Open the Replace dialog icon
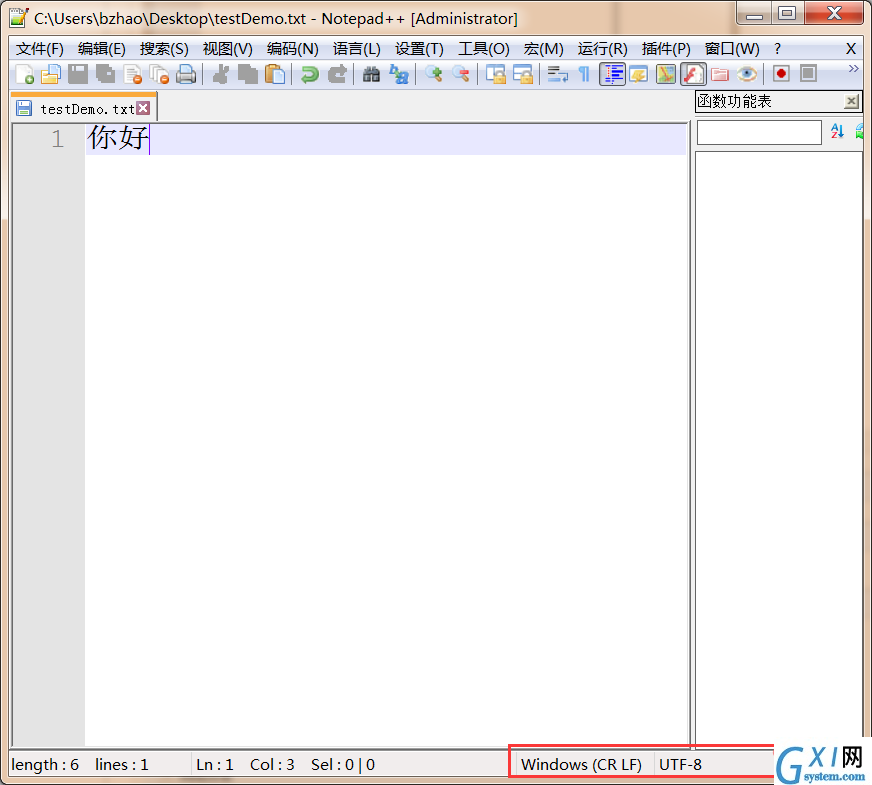The image size is (872, 785). [399, 74]
